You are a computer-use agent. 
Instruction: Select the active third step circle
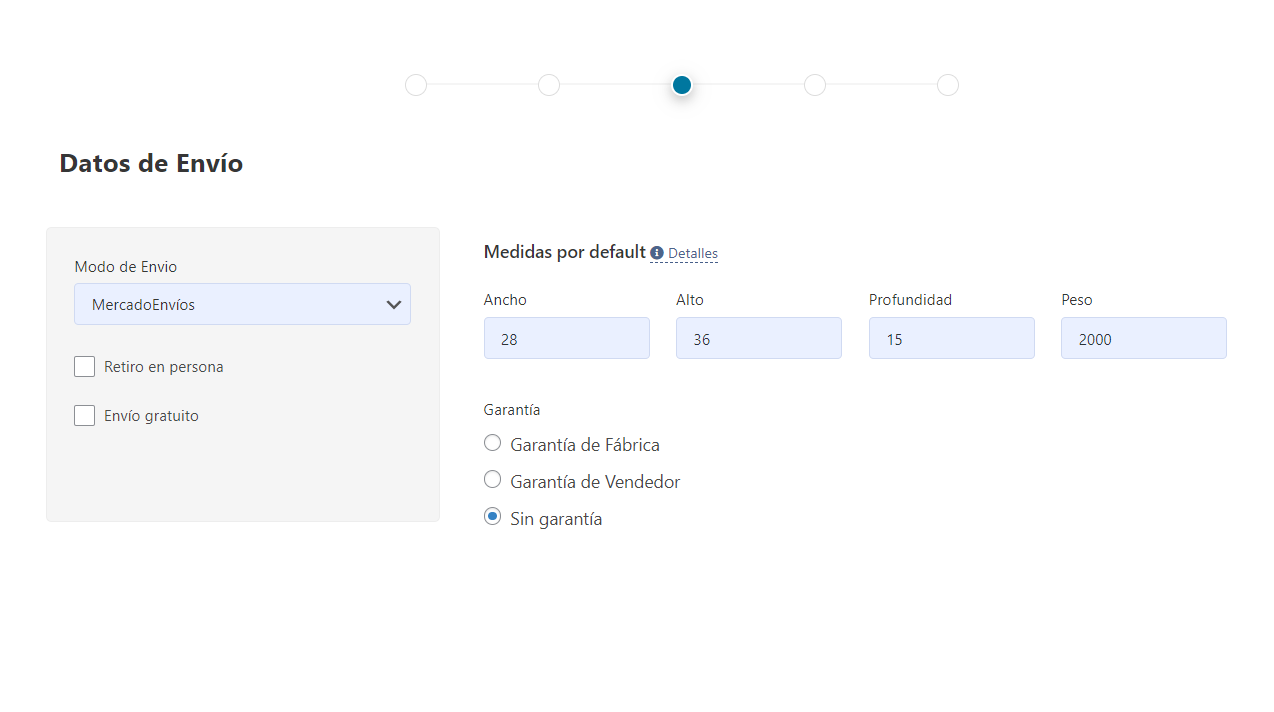point(682,85)
